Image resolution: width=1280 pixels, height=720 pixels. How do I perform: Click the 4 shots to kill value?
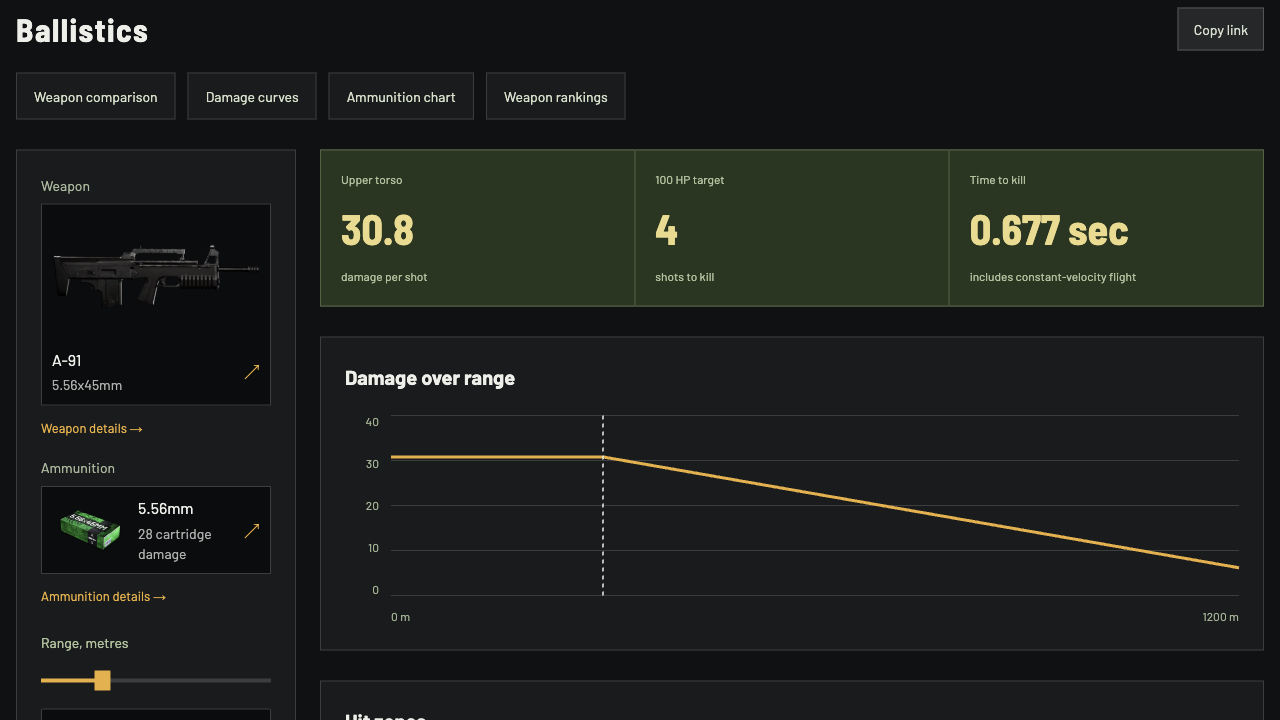666,231
